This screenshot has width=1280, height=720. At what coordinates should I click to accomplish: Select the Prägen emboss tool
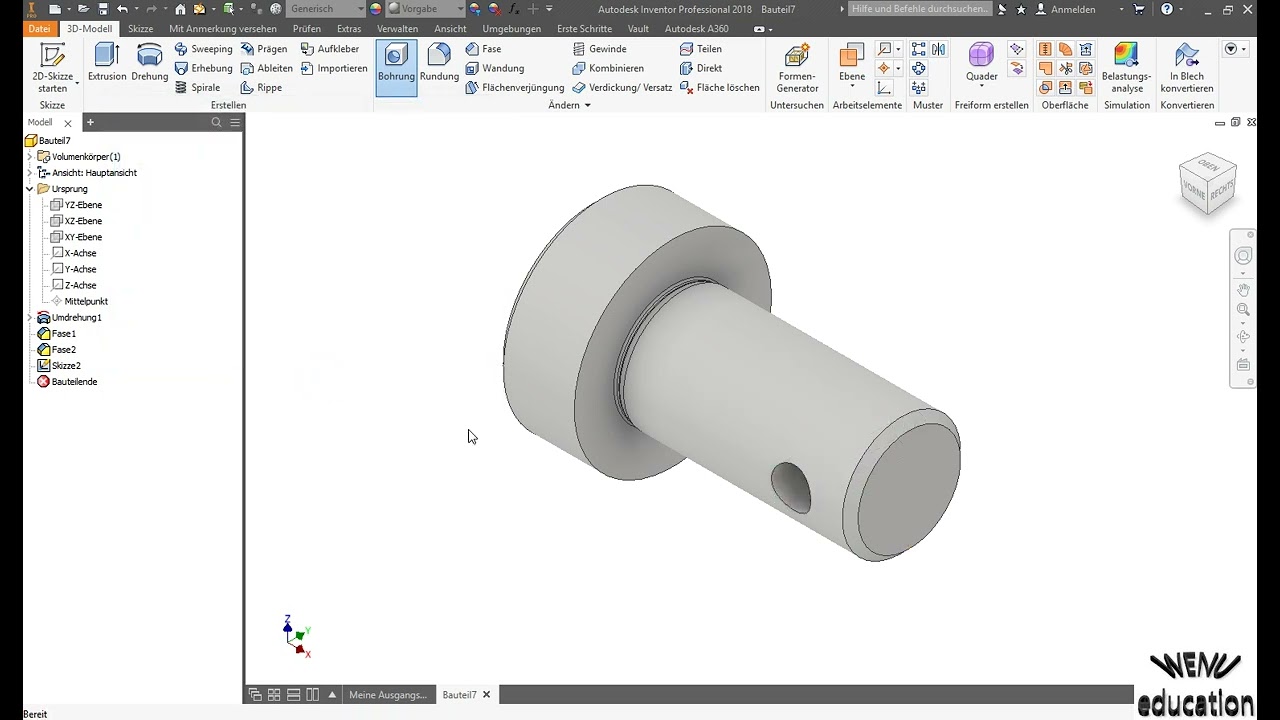coord(263,49)
